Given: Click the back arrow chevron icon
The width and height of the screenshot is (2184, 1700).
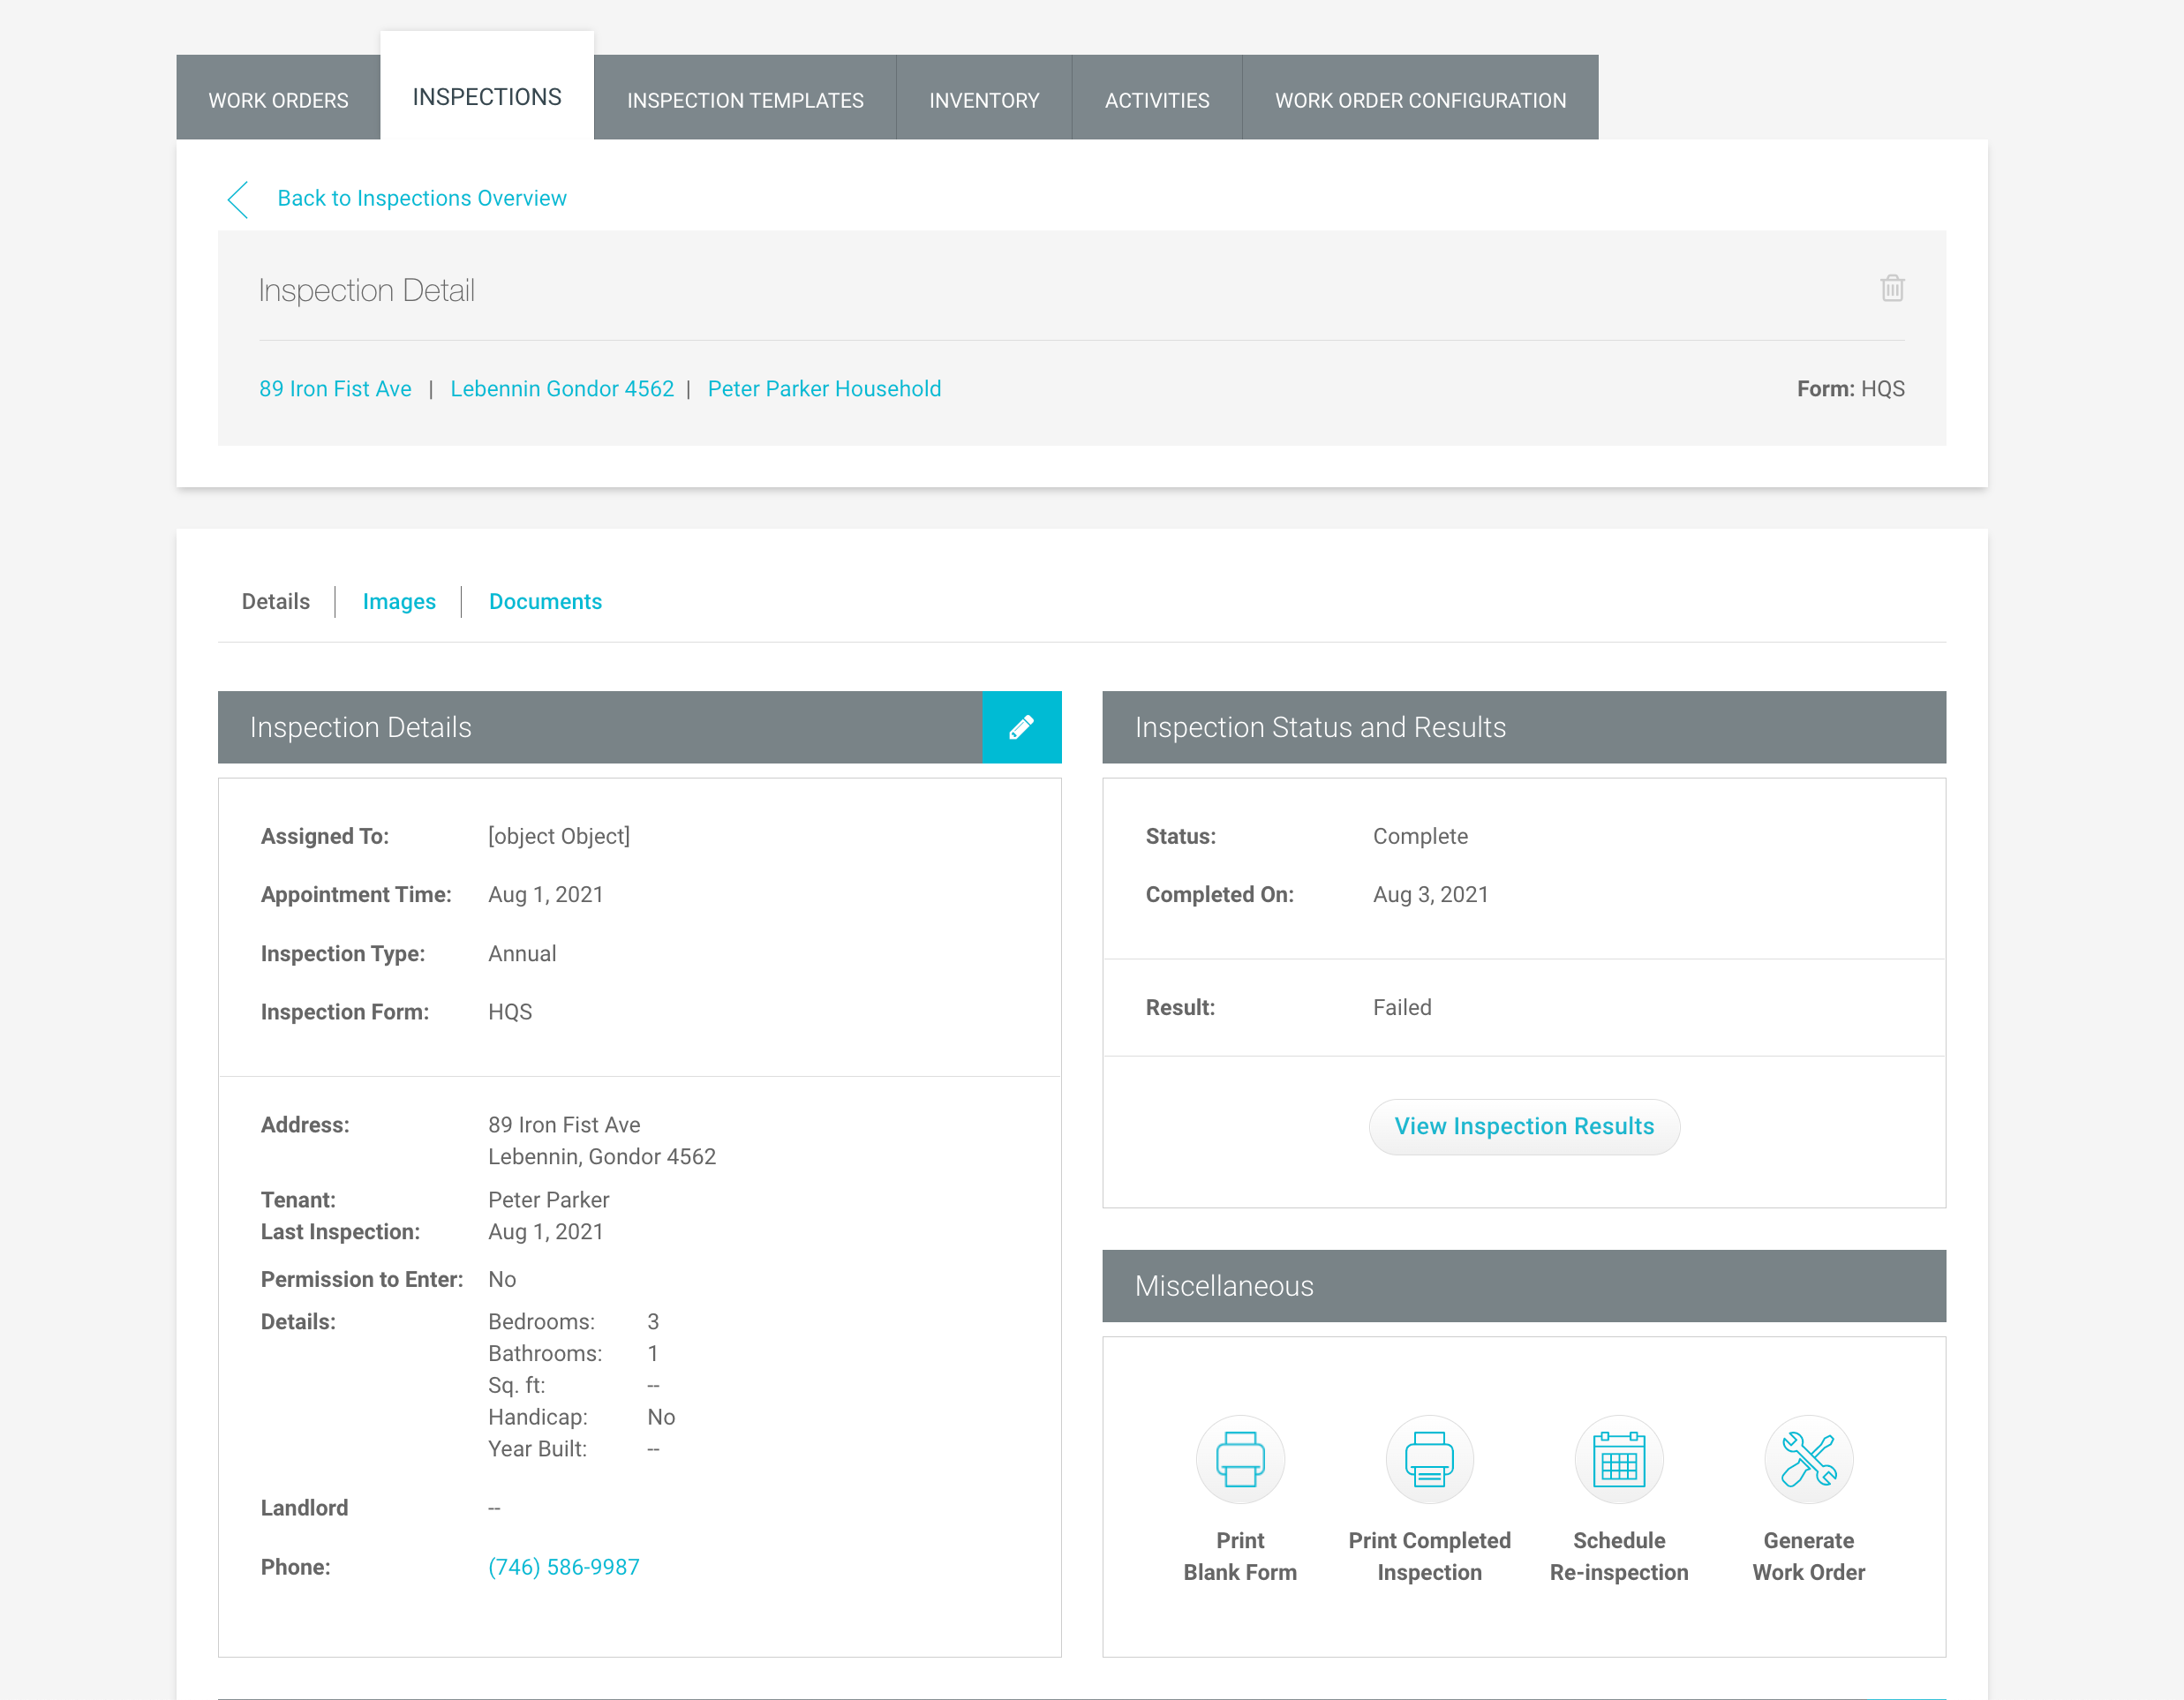Looking at the screenshot, I should point(238,199).
